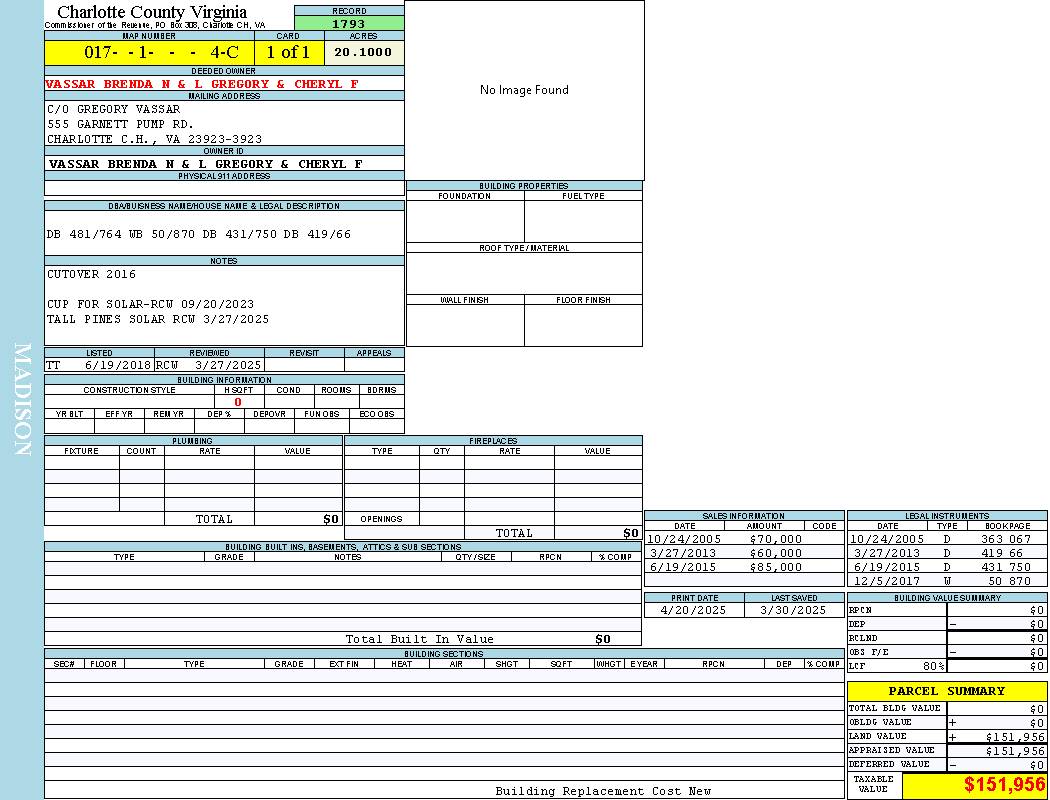The image size is (1050, 800).
Task: Click the yellow Parcel Summary header
Action: pyautogui.click(x=946, y=691)
